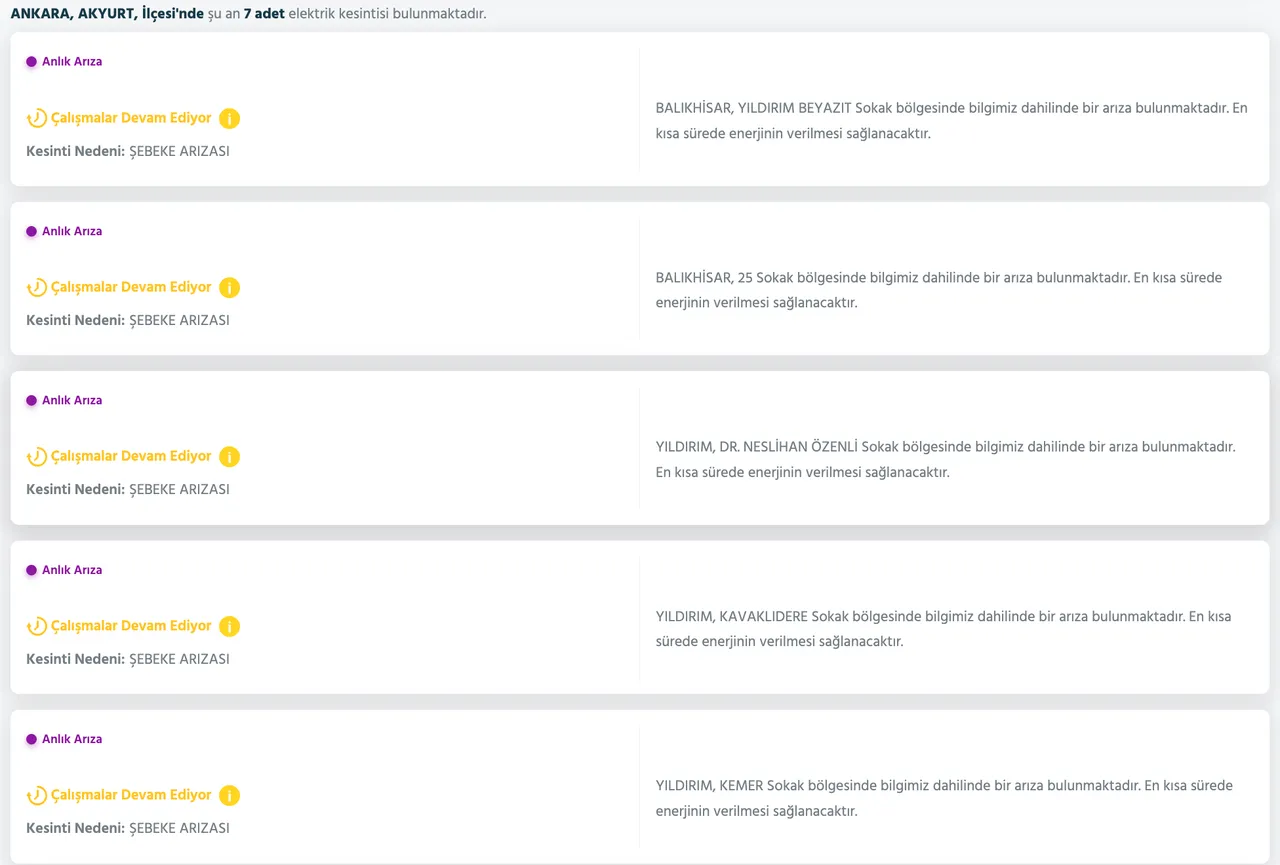Click clock icon in YILDIRIM BEYAZIT Sokak card
Image resolution: width=1280 pixels, height=865 pixels.
(x=36, y=119)
